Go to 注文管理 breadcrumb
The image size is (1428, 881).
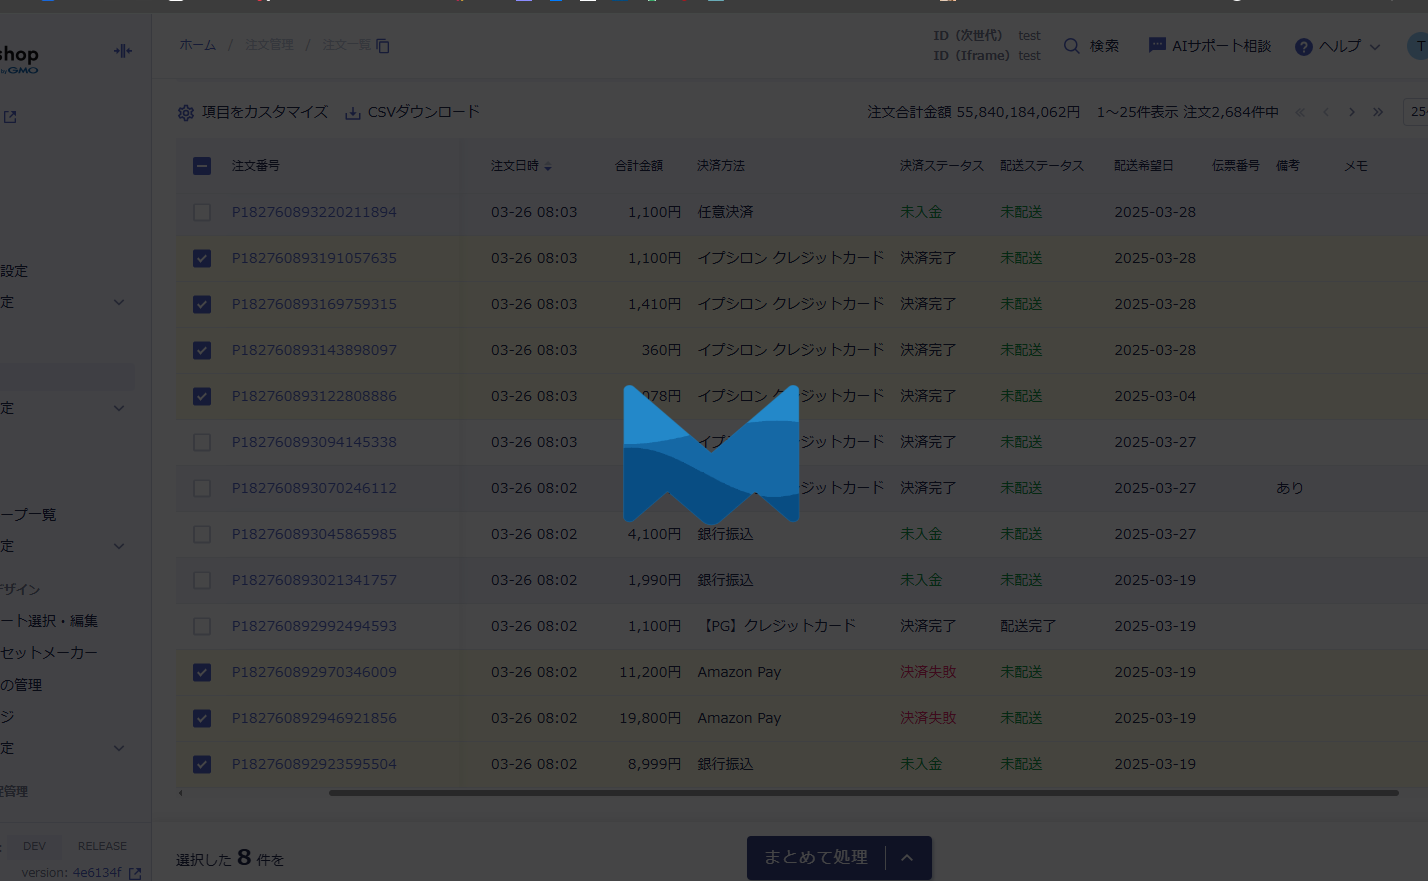coord(270,45)
